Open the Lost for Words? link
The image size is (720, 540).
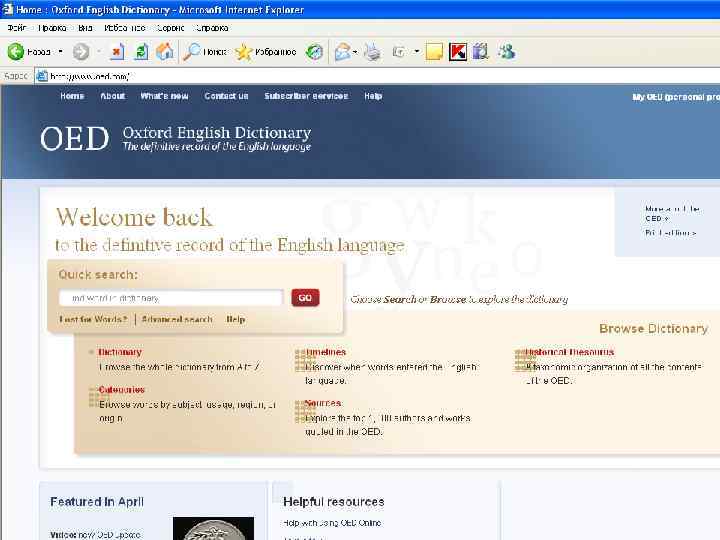click(x=93, y=319)
